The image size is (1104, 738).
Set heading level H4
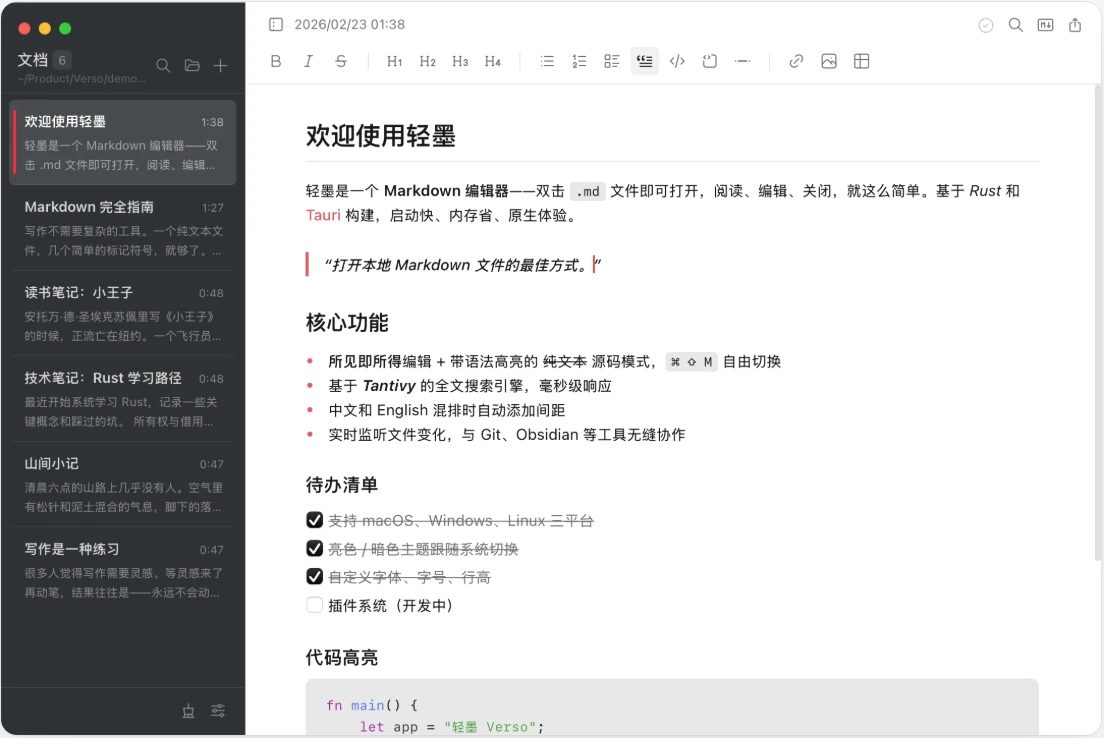pos(492,61)
